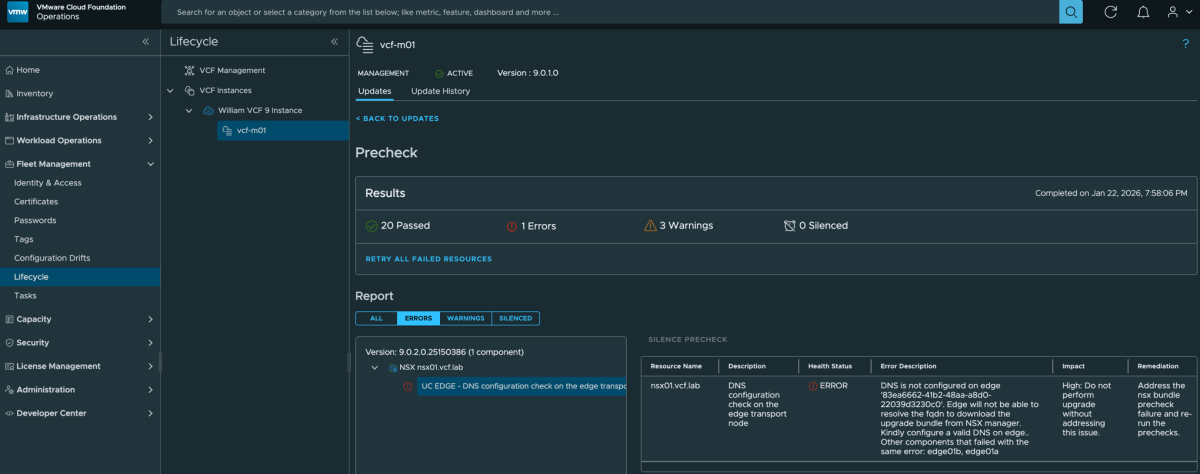
Task: Collapse the VCF Instances tree node
Action: [x=172, y=90]
